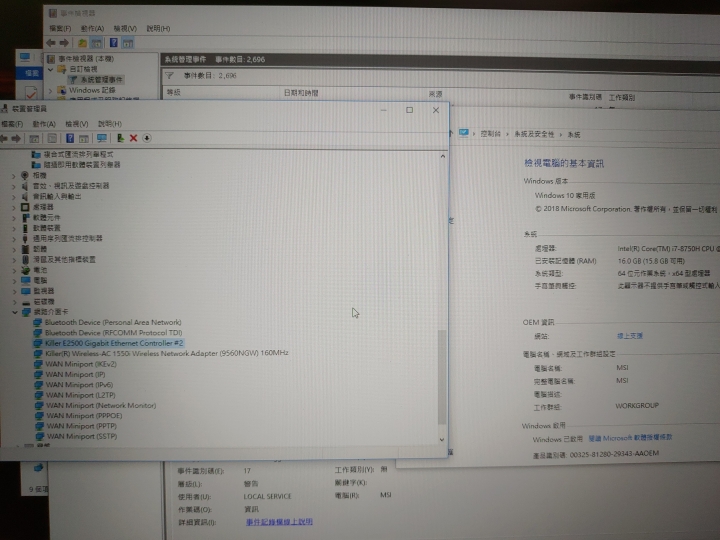Click Bluetooth Device (Personal Area Network) icon

pos(38,322)
